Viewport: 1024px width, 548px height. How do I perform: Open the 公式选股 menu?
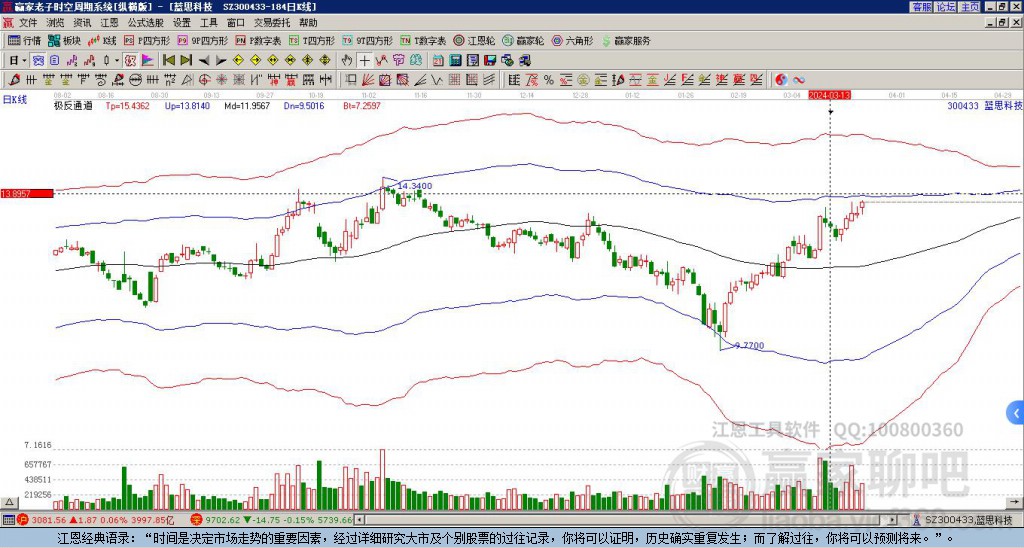click(146, 23)
